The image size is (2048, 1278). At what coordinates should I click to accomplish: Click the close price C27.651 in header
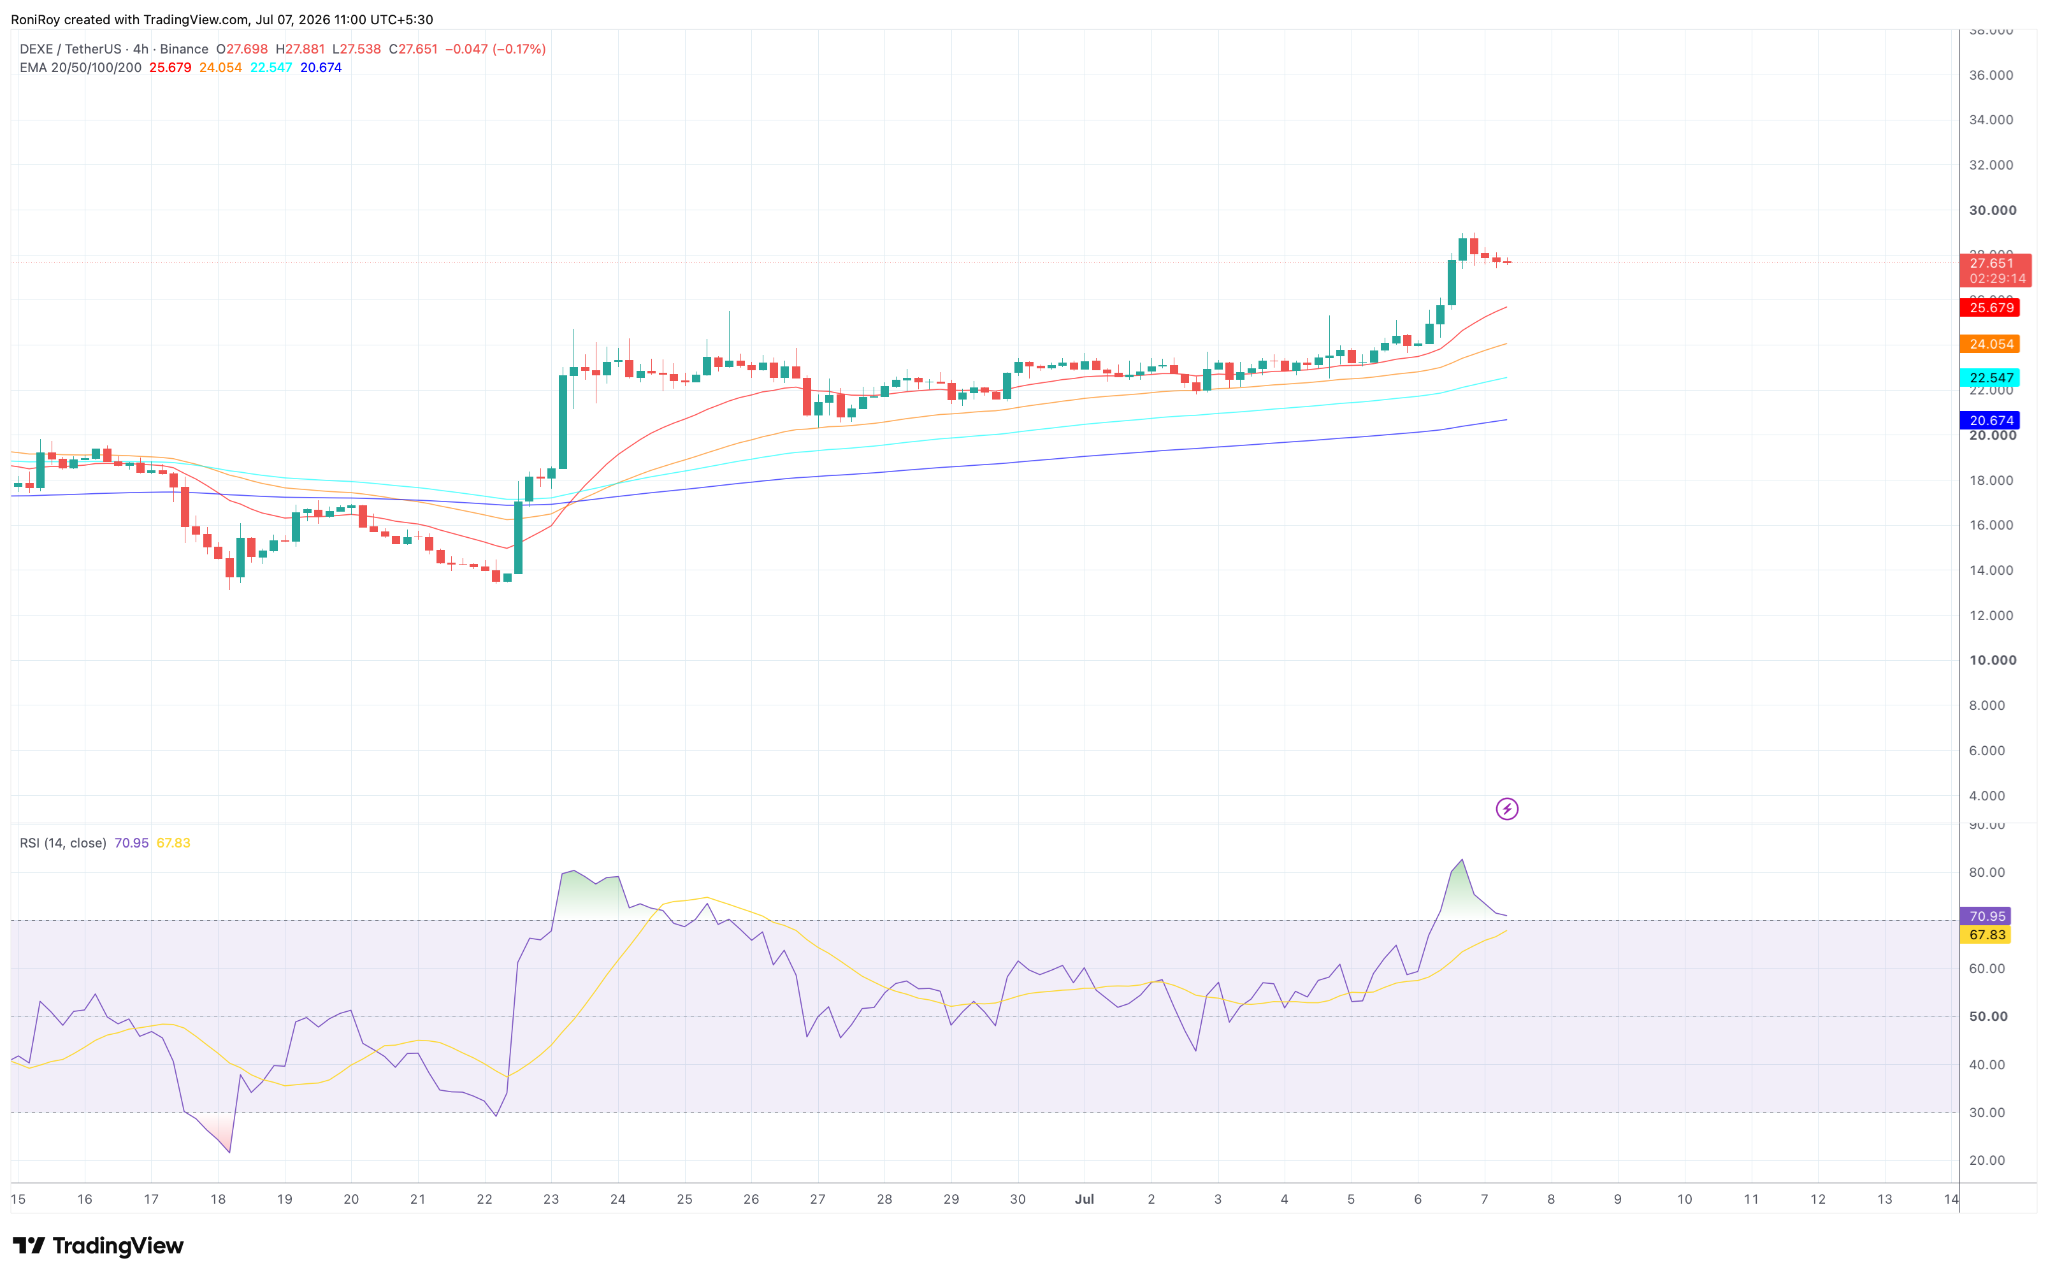click(413, 49)
